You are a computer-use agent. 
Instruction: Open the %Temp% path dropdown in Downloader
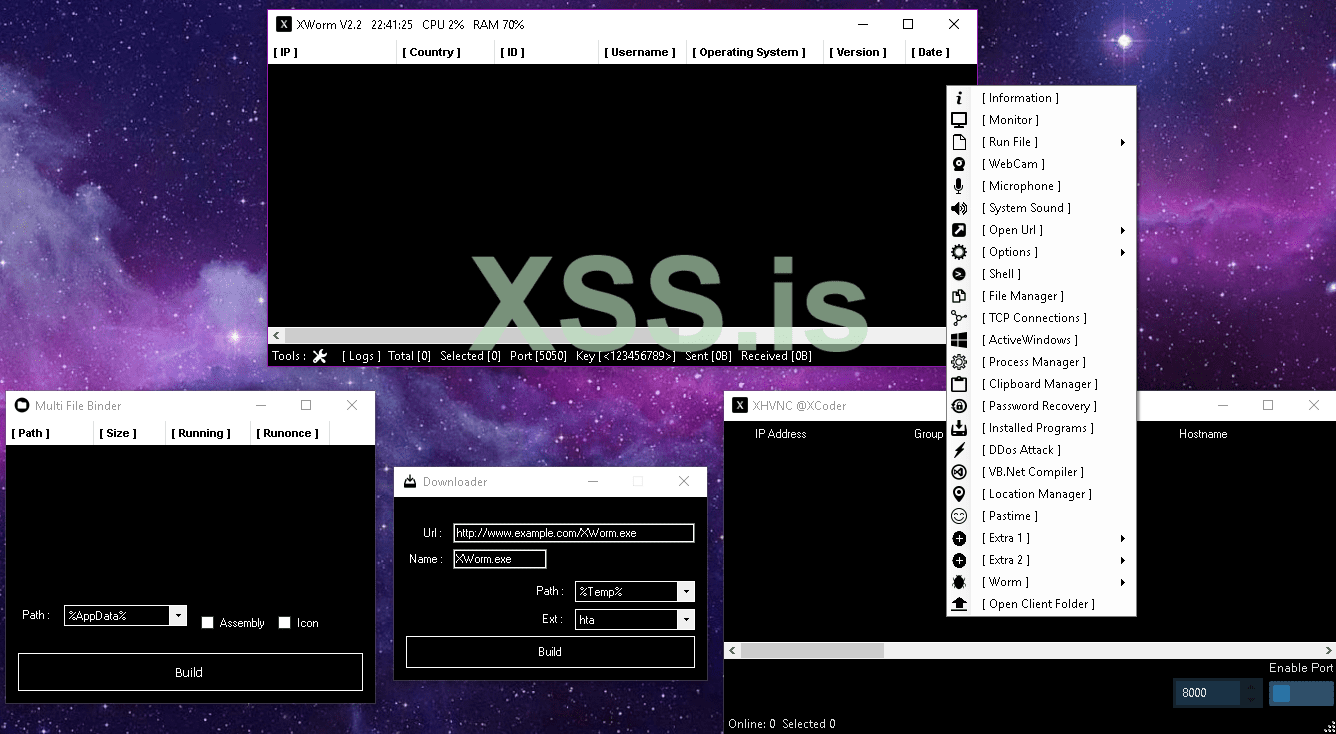tap(685, 592)
